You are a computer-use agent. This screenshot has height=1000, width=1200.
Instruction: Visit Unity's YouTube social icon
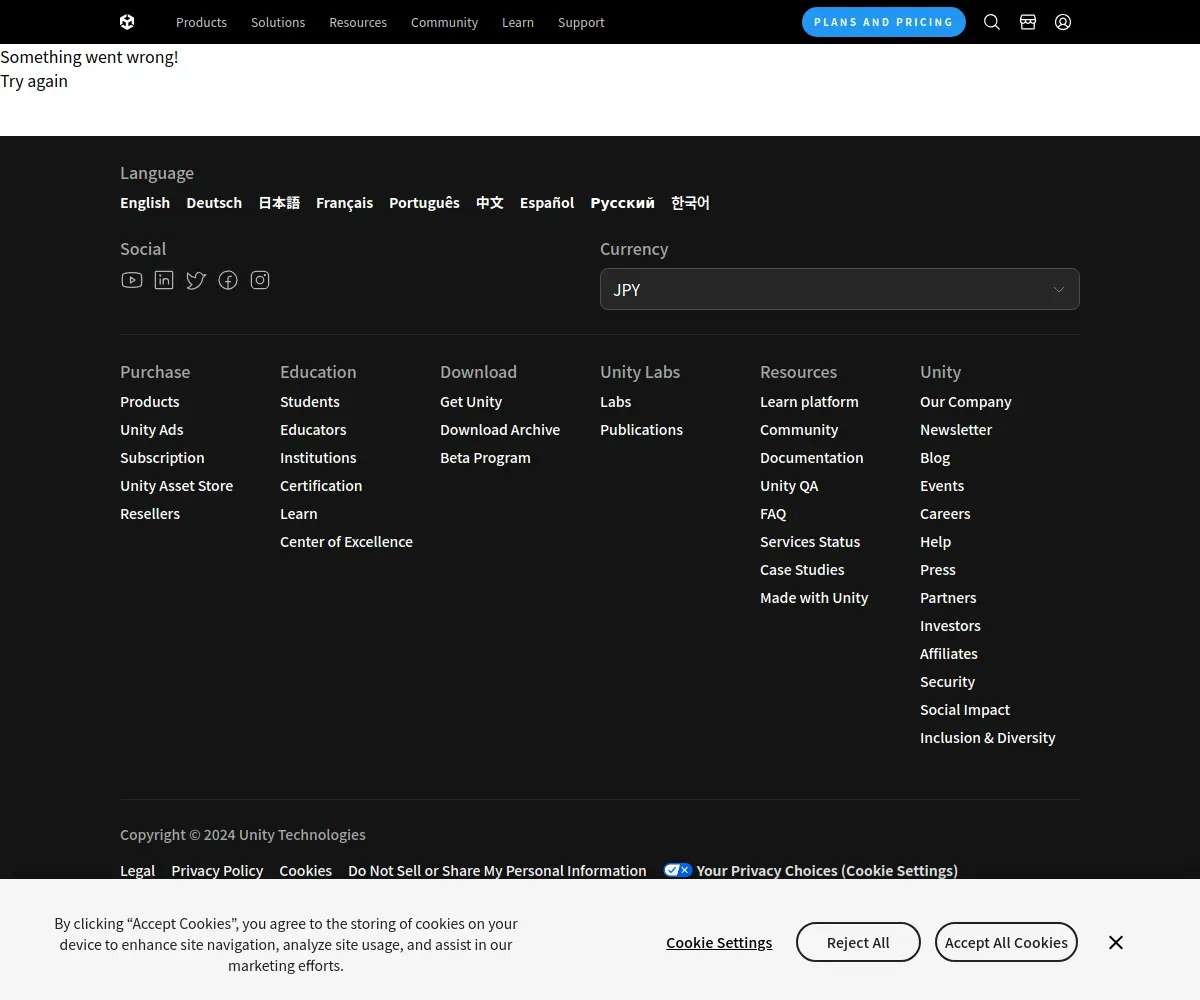[x=132, y=280]
